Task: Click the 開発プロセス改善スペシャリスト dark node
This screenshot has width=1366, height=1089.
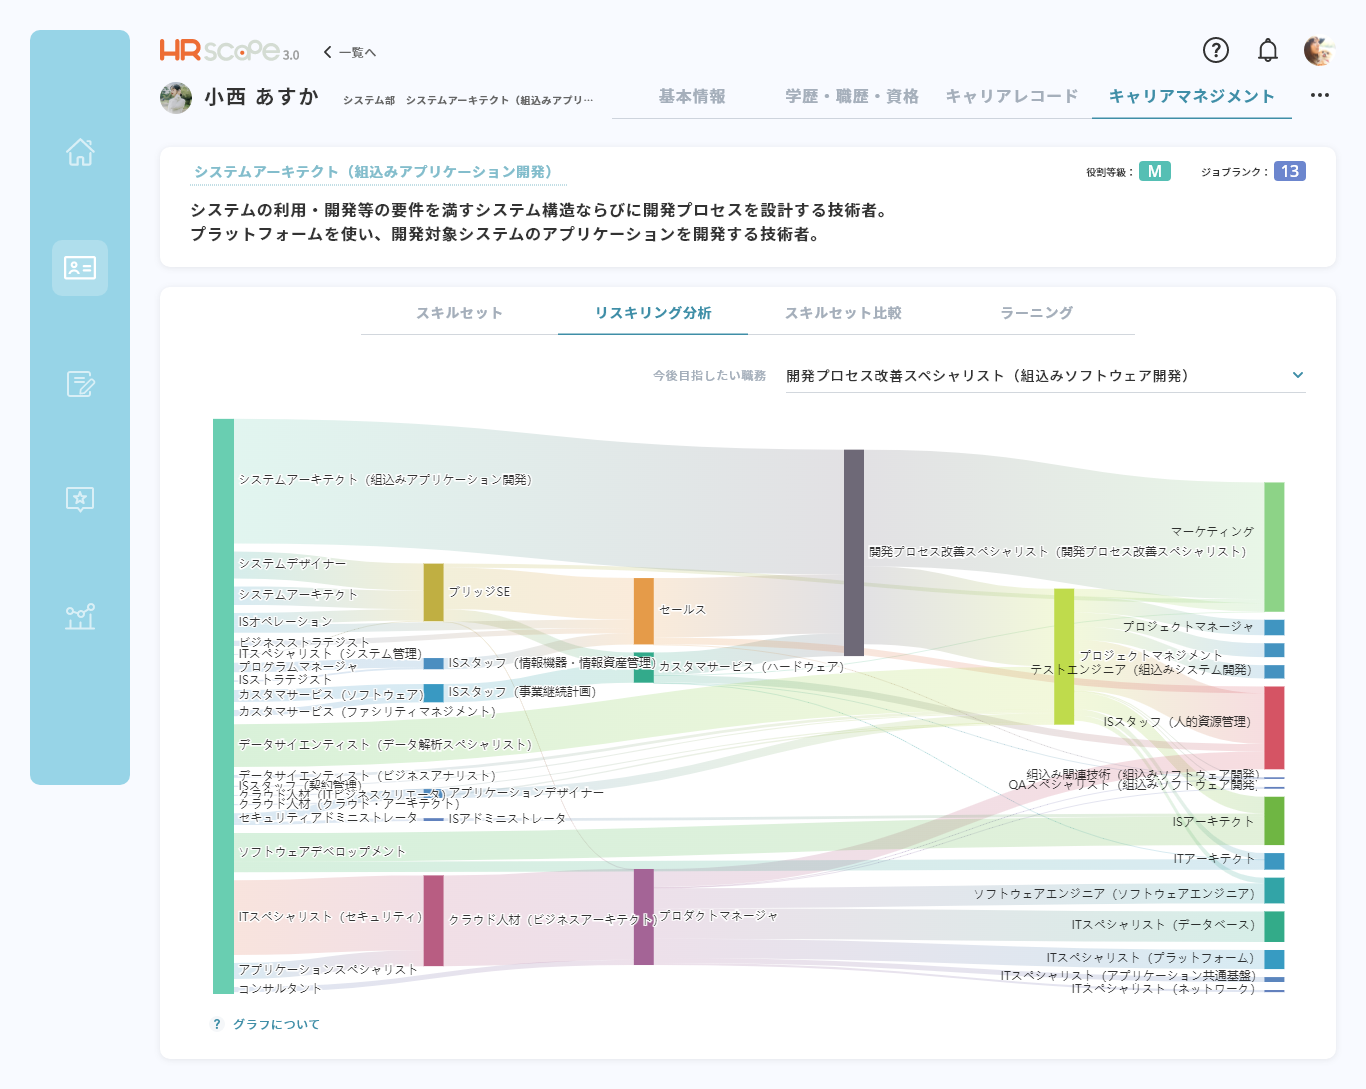Action: (x=853, y=553)
